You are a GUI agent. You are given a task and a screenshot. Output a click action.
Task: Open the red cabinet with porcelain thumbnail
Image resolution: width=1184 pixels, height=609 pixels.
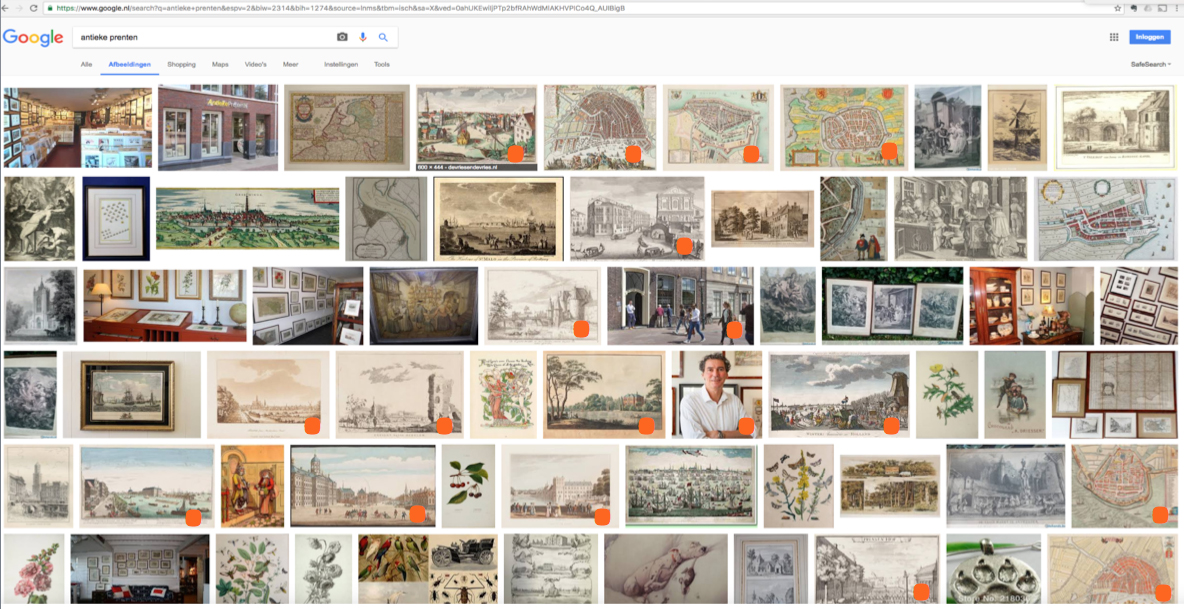(1031, 306)
